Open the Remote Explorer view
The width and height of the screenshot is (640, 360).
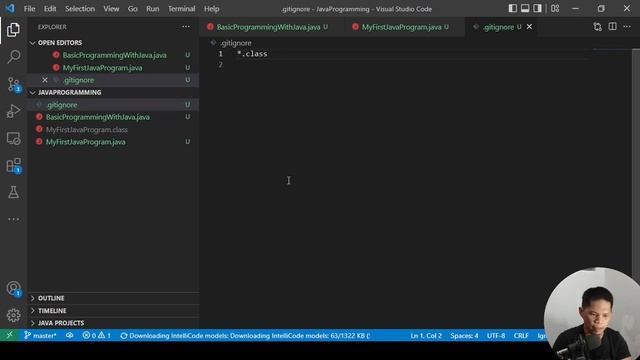13,138
